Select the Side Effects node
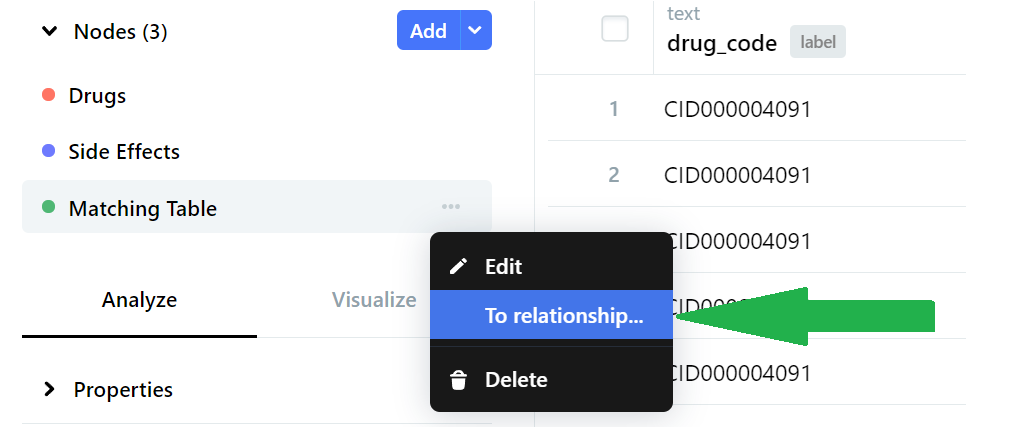 [124, 152]
